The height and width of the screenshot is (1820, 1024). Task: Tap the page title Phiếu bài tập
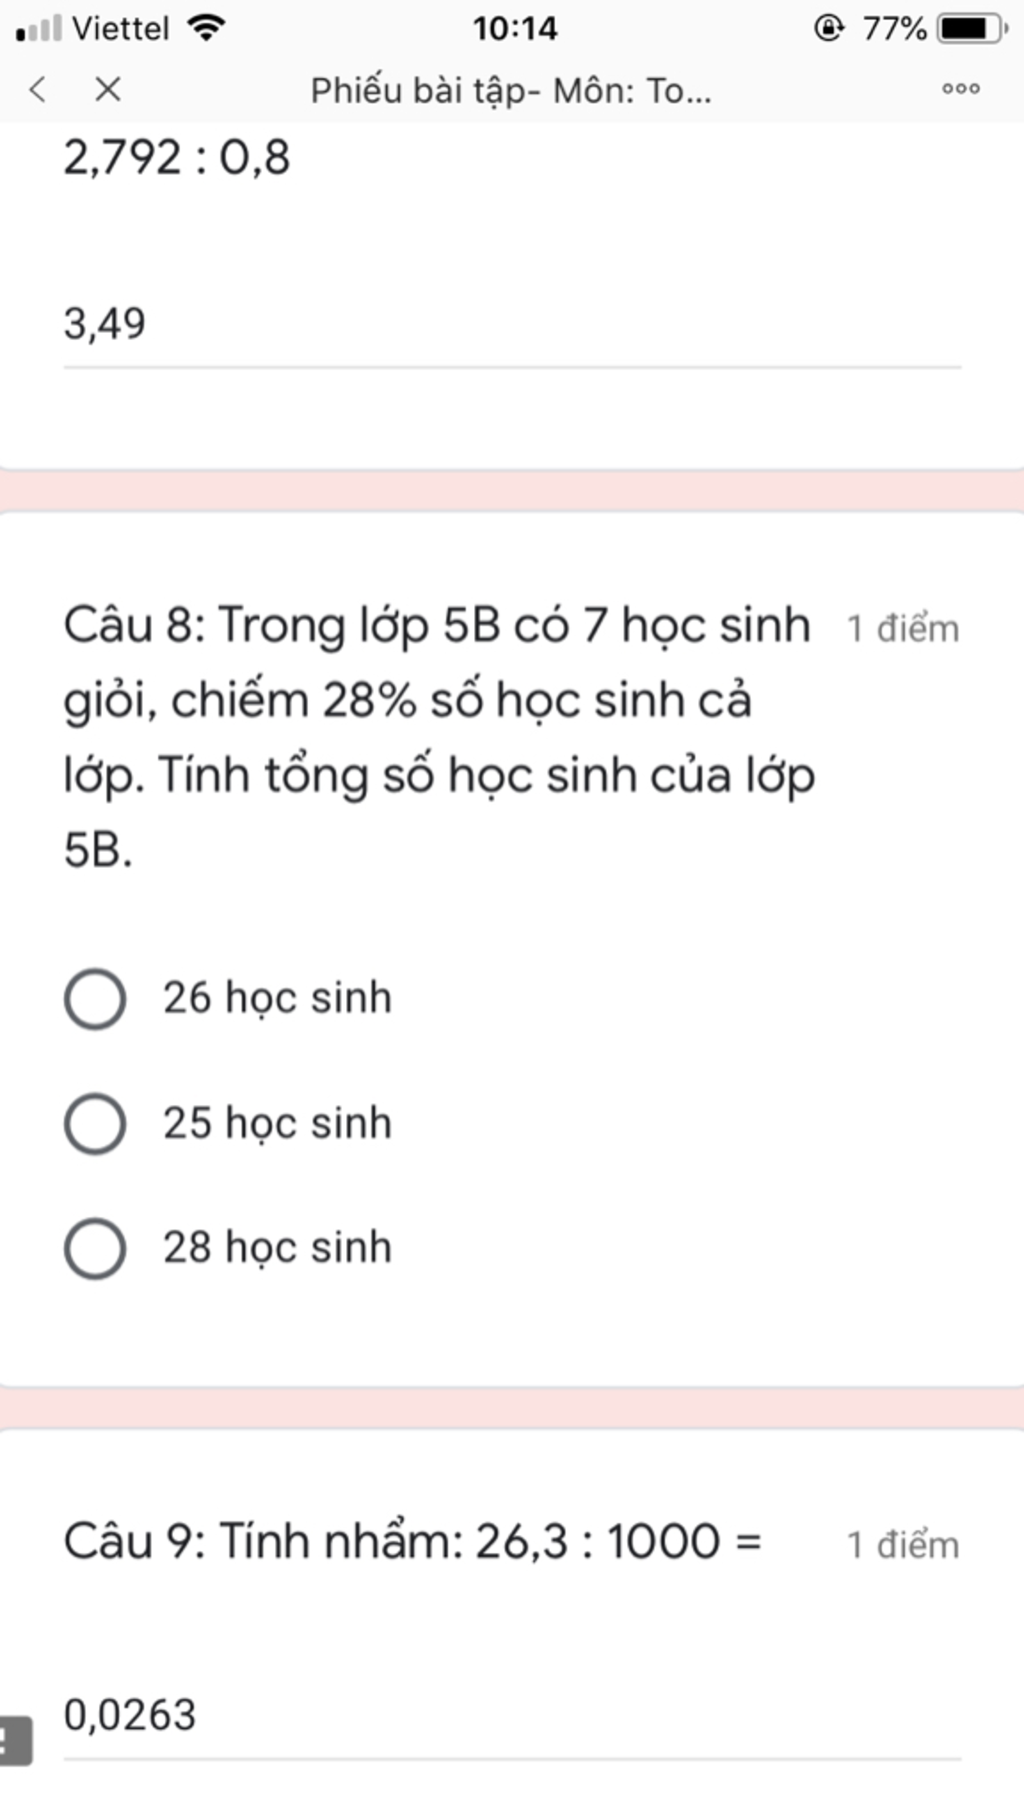[511, 91]
